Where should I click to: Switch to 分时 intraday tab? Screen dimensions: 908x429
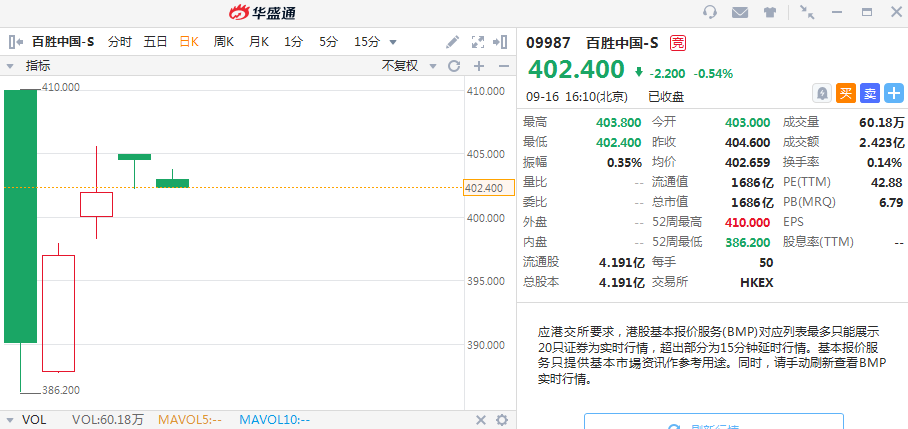[x=119, y=42]
